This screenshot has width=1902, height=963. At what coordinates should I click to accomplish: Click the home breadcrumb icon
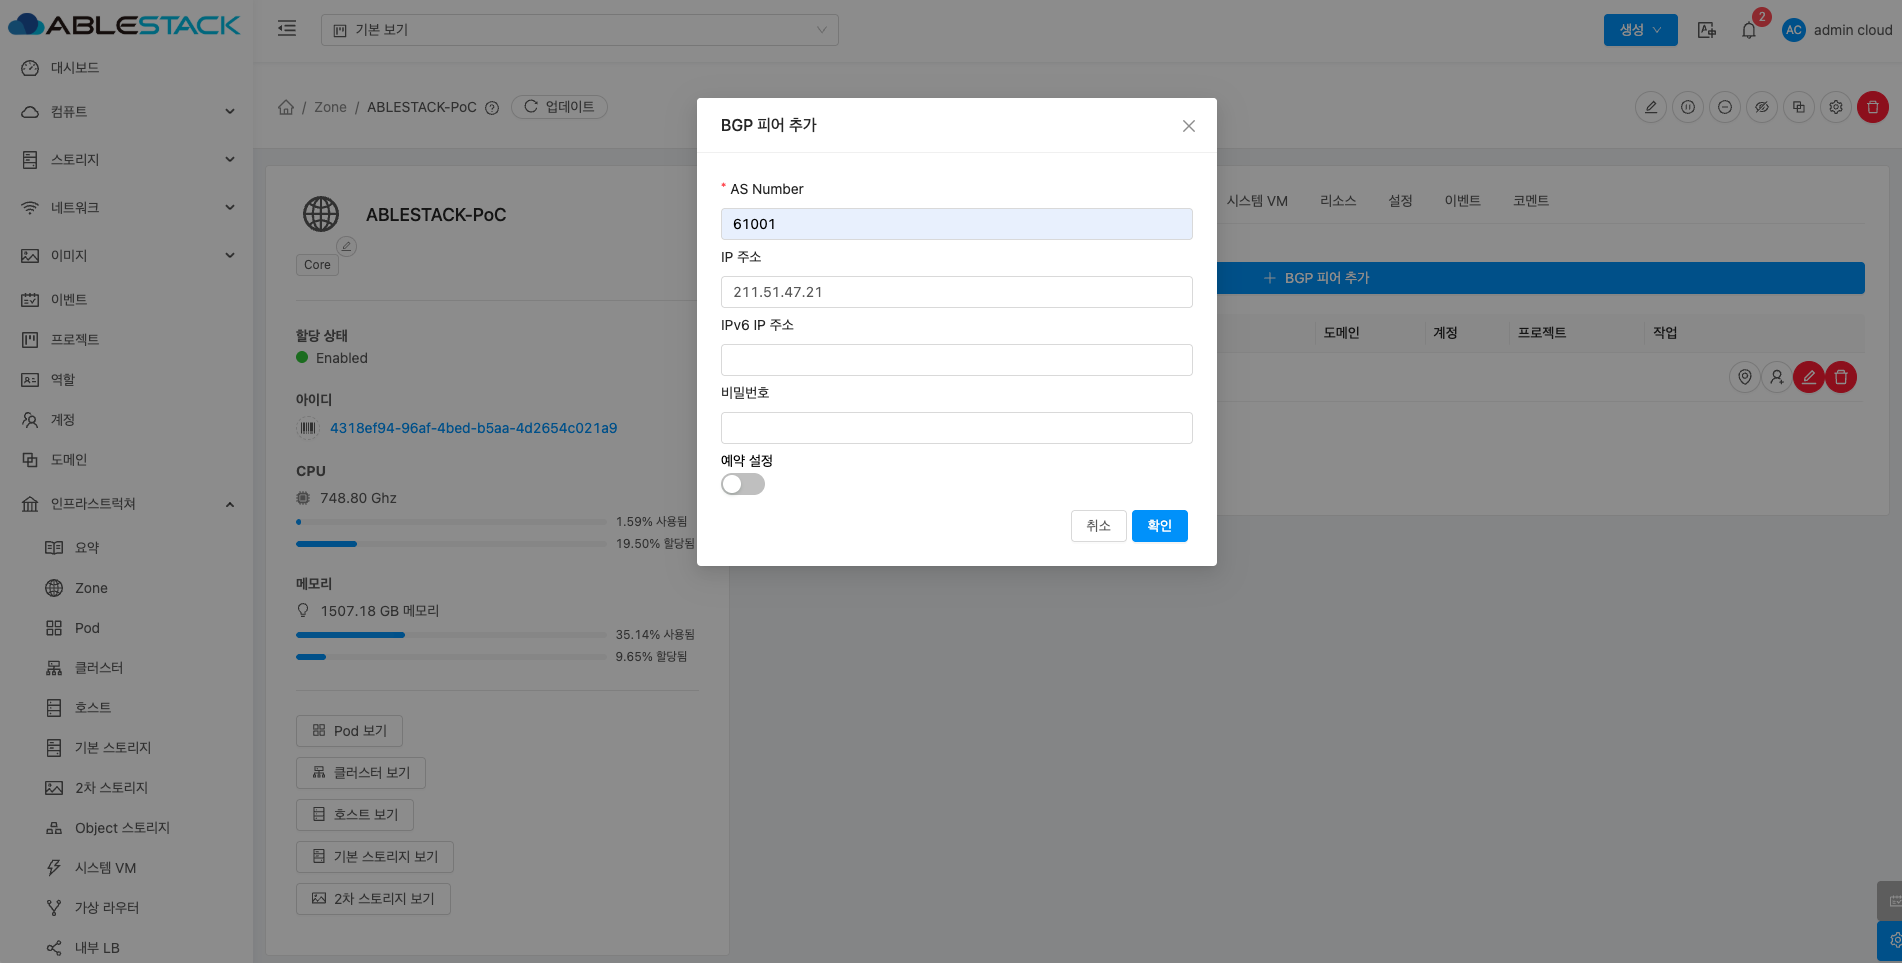tap(286, 107)
